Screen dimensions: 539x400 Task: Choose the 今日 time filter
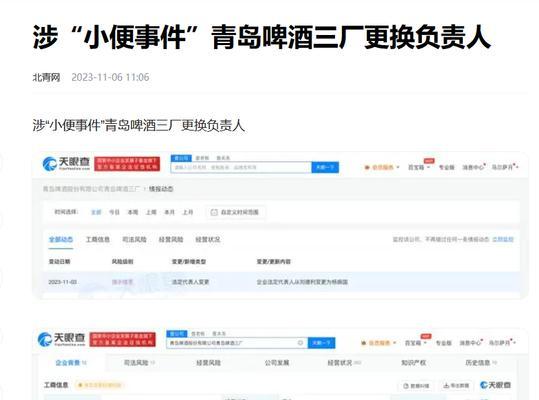click(x=114, y=212)
